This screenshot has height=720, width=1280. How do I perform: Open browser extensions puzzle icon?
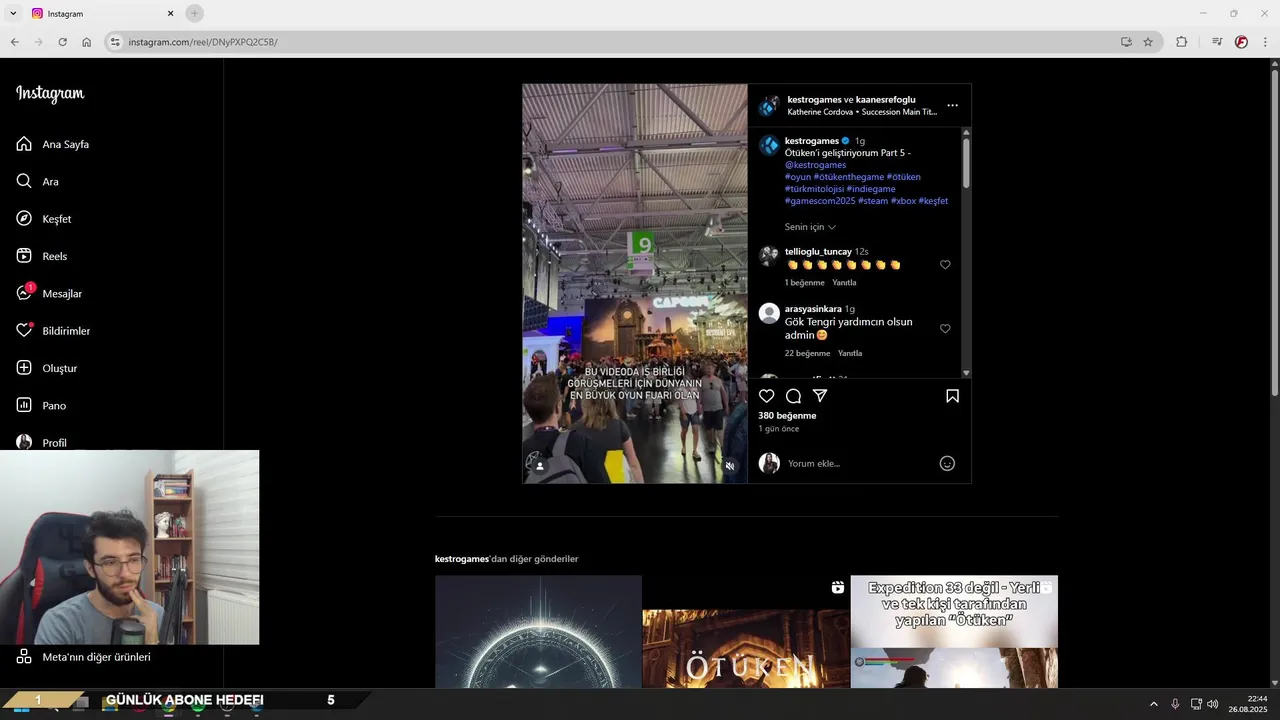pos(1181,42)
